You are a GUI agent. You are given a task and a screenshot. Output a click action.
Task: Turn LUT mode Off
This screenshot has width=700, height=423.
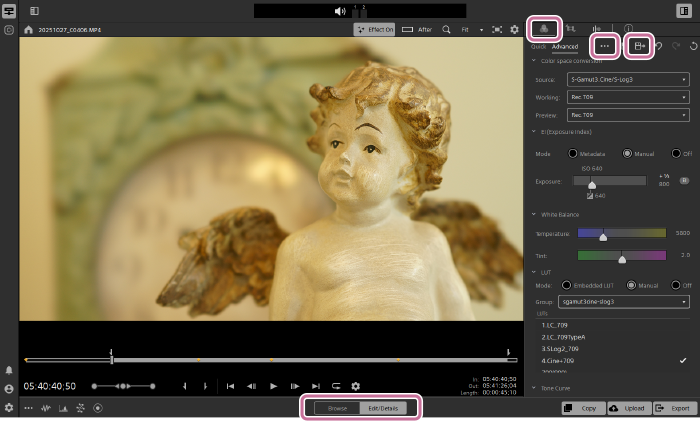[676, 285]
